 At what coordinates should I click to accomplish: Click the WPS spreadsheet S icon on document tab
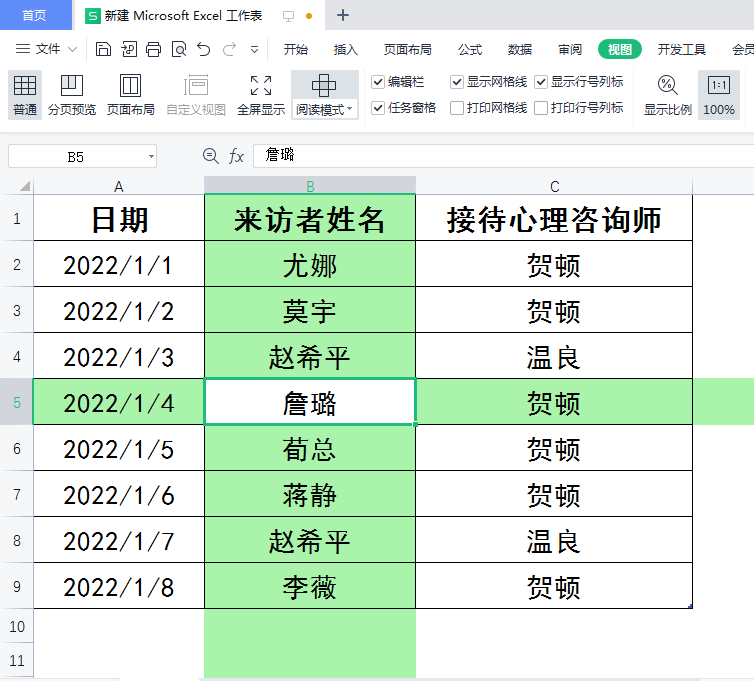pyautogui.click(x=92, y=16)
